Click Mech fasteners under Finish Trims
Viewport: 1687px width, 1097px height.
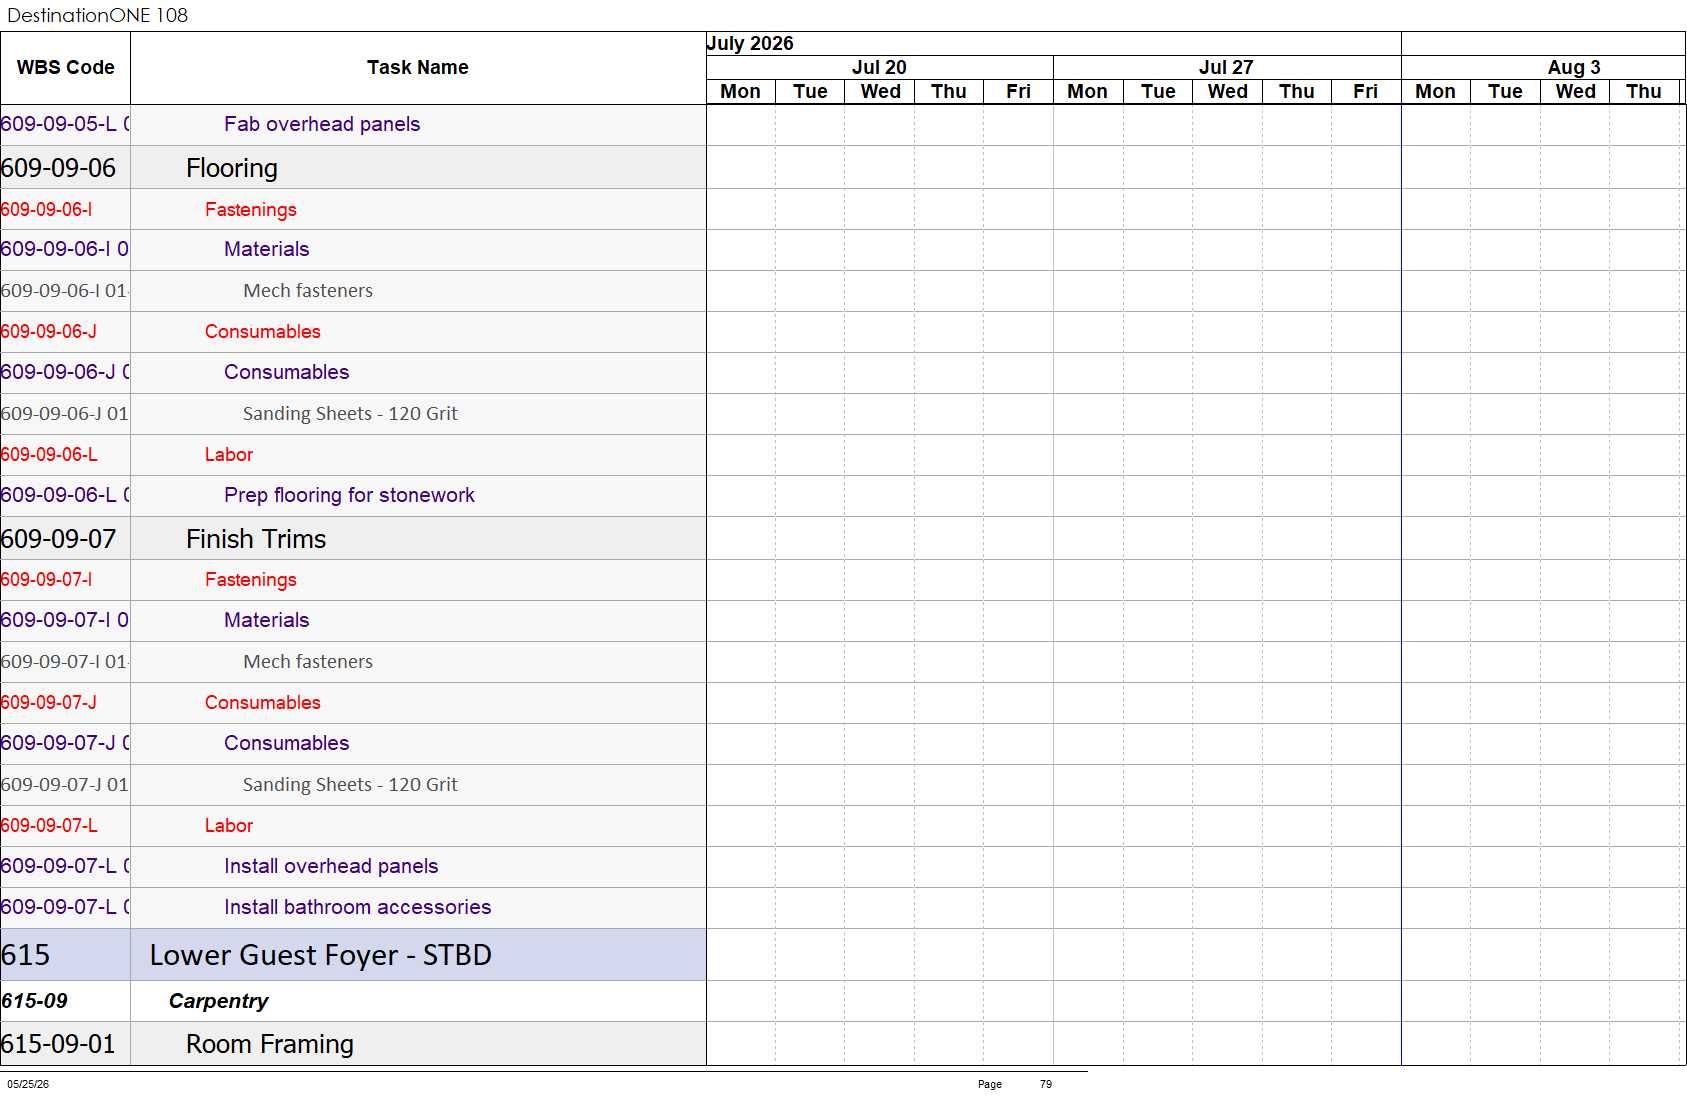[x=308, y=662]
